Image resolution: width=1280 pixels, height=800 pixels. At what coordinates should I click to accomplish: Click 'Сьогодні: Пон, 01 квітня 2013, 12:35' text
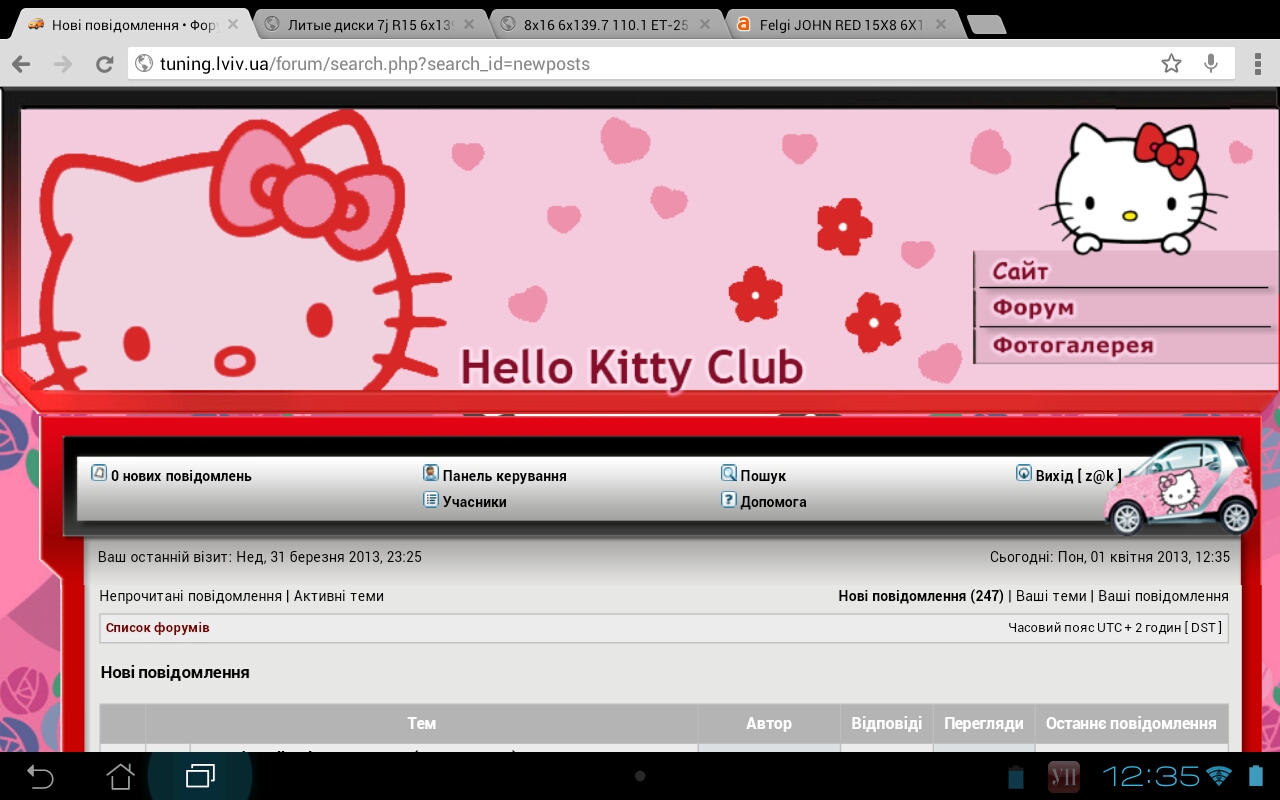[x=1110, y=557]
